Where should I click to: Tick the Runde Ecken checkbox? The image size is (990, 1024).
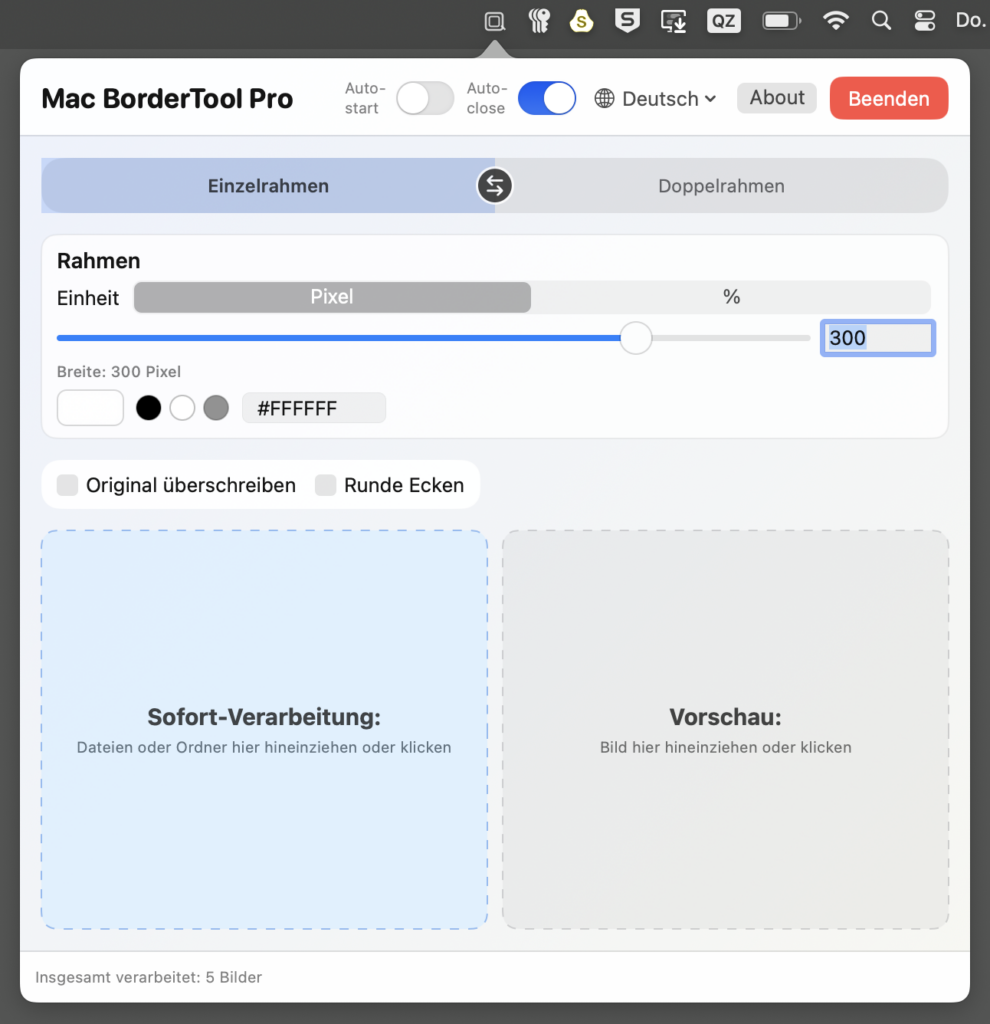click(x=326, y=485)
